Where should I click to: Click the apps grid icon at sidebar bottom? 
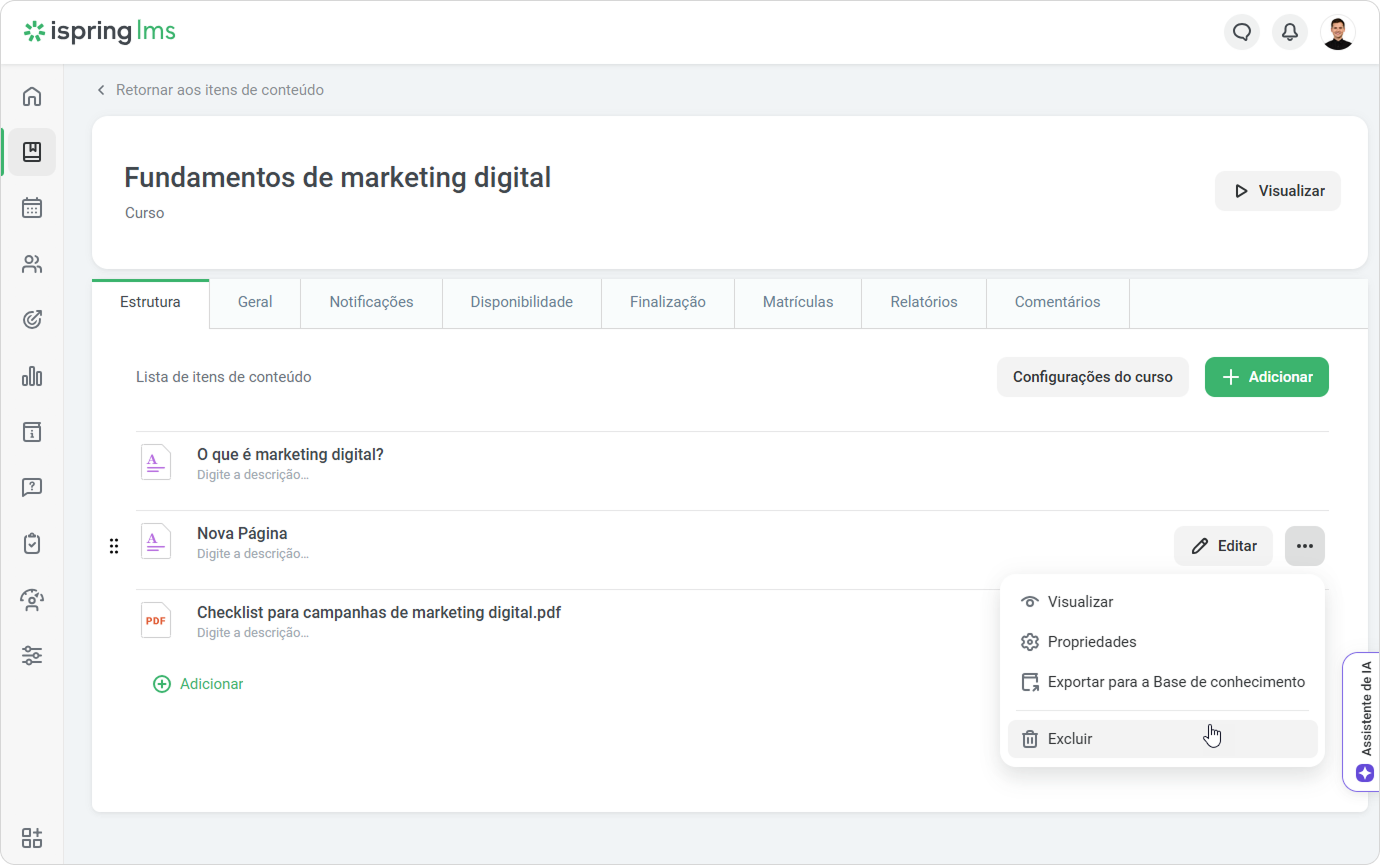pyautogui.click(x=32, y=838)
